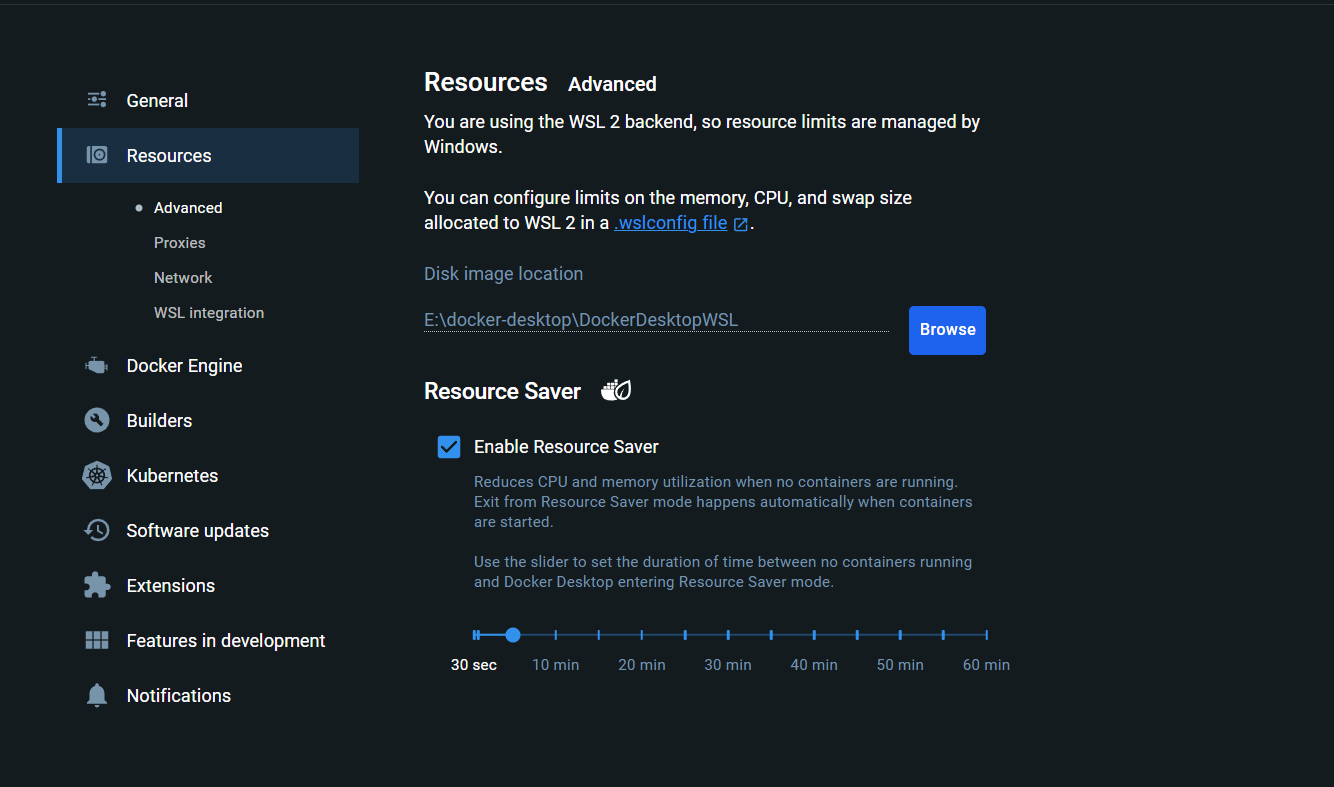Click the Kubernetes helm wheel icon
This screenshot has width=1334, height=787.
97,475
